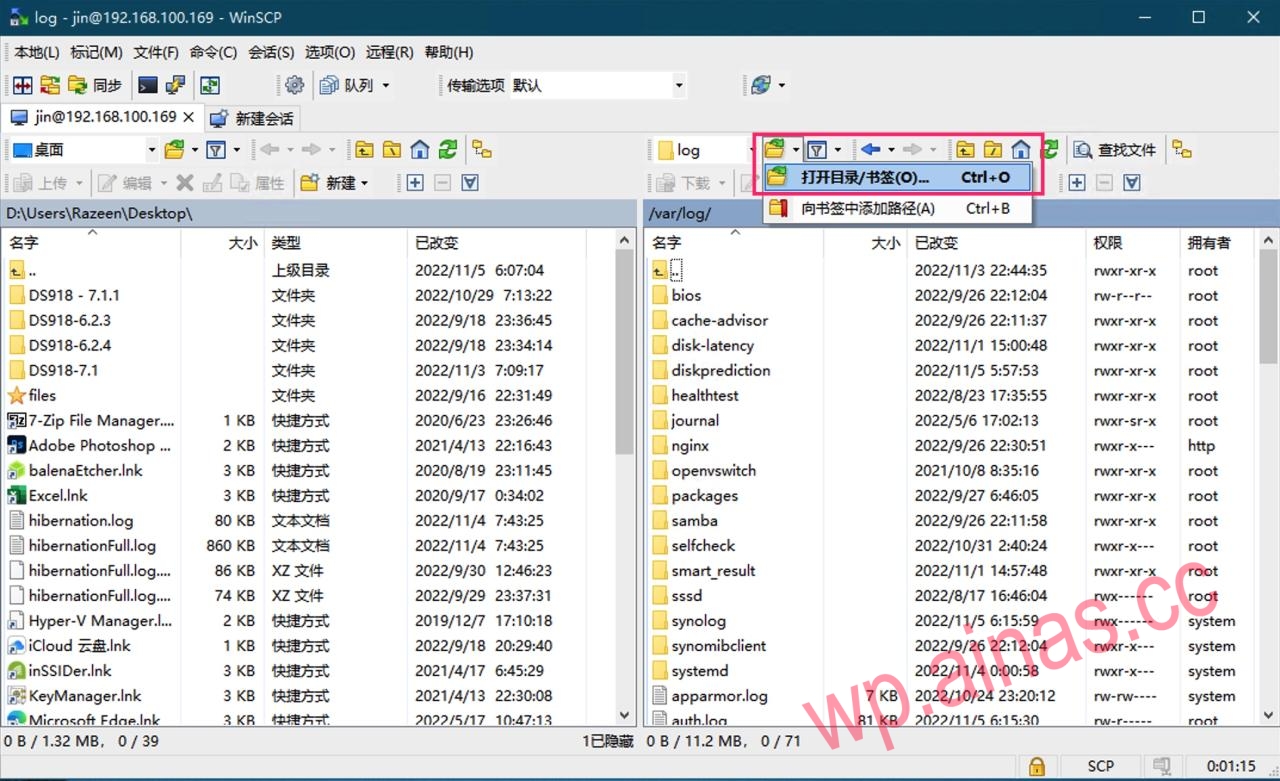Show the remote directory tree icon
The width and height of the screenshot is (1280, 781).
(x=1182, y=150)
